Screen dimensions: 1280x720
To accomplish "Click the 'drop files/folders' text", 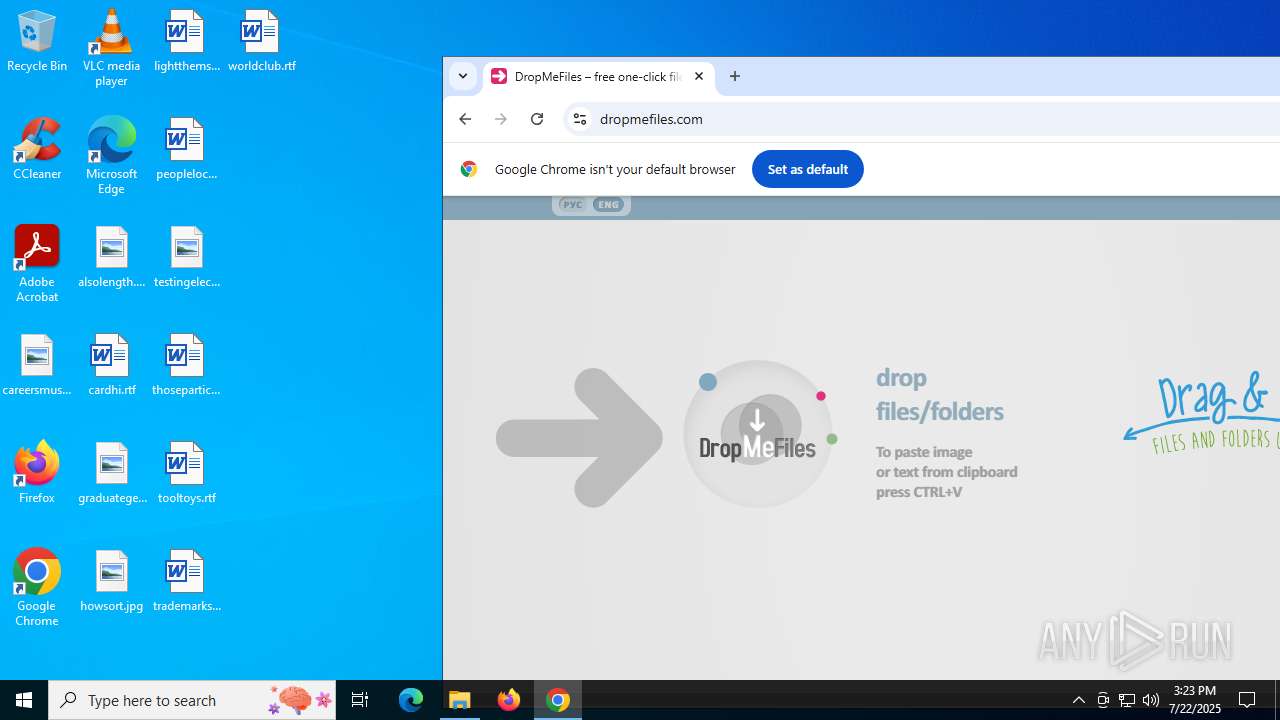I will [x=939, y=394].
